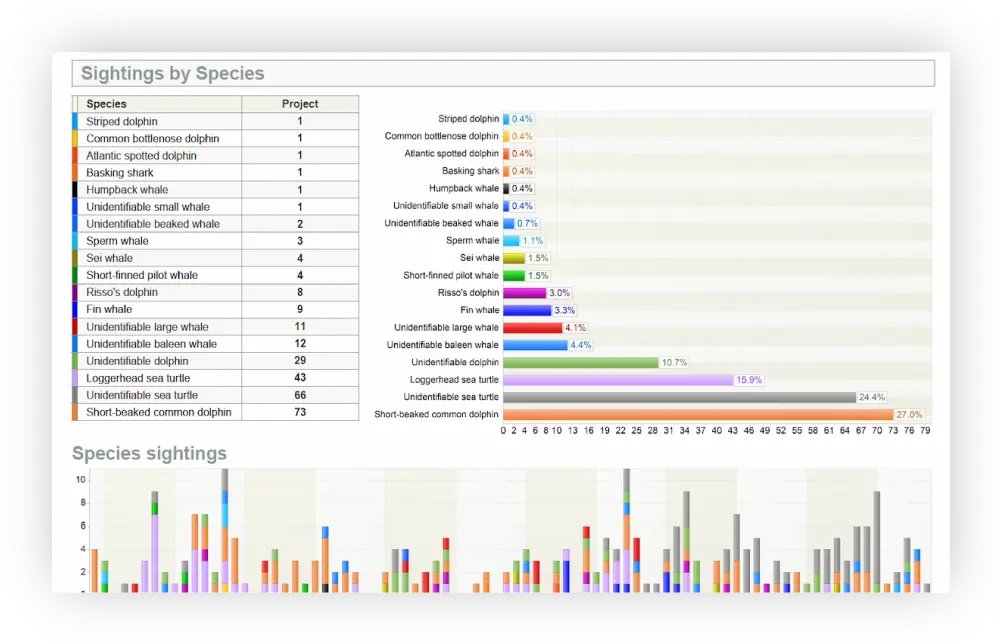
Task: Select Unidentifiable beaked whale table row
Action: point(216,224)
